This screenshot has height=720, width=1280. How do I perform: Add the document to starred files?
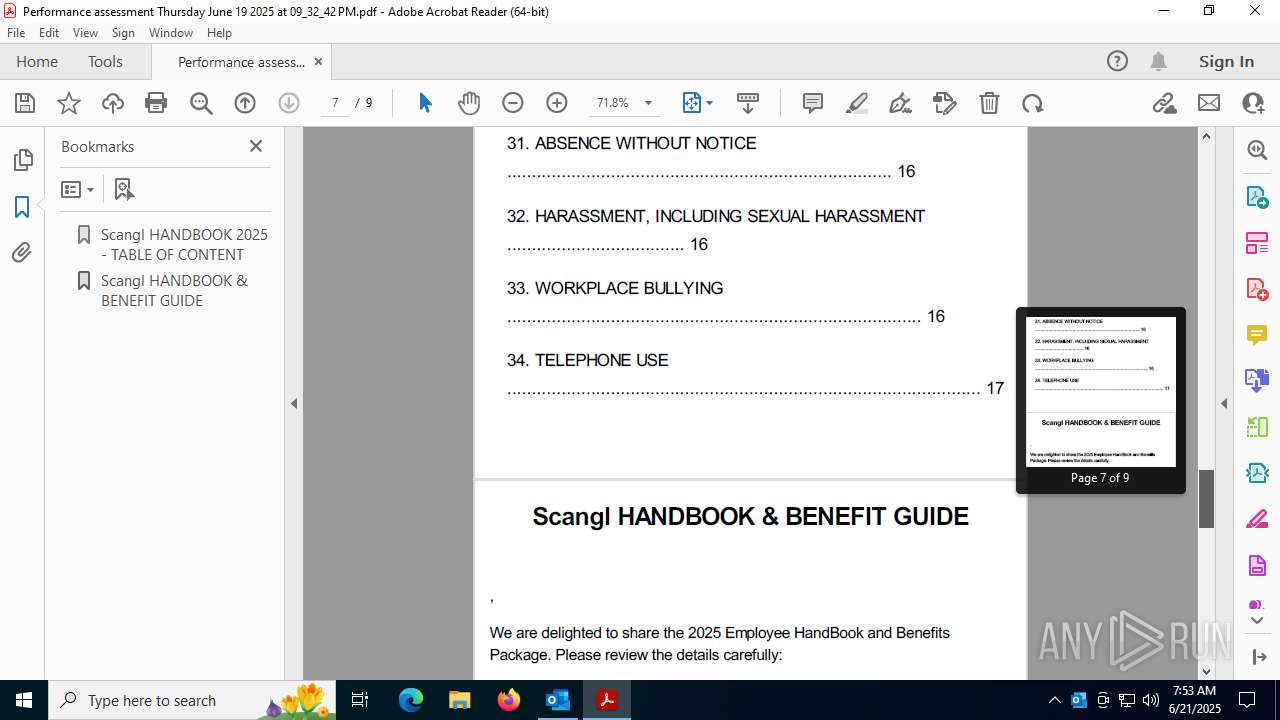[69, 103]
